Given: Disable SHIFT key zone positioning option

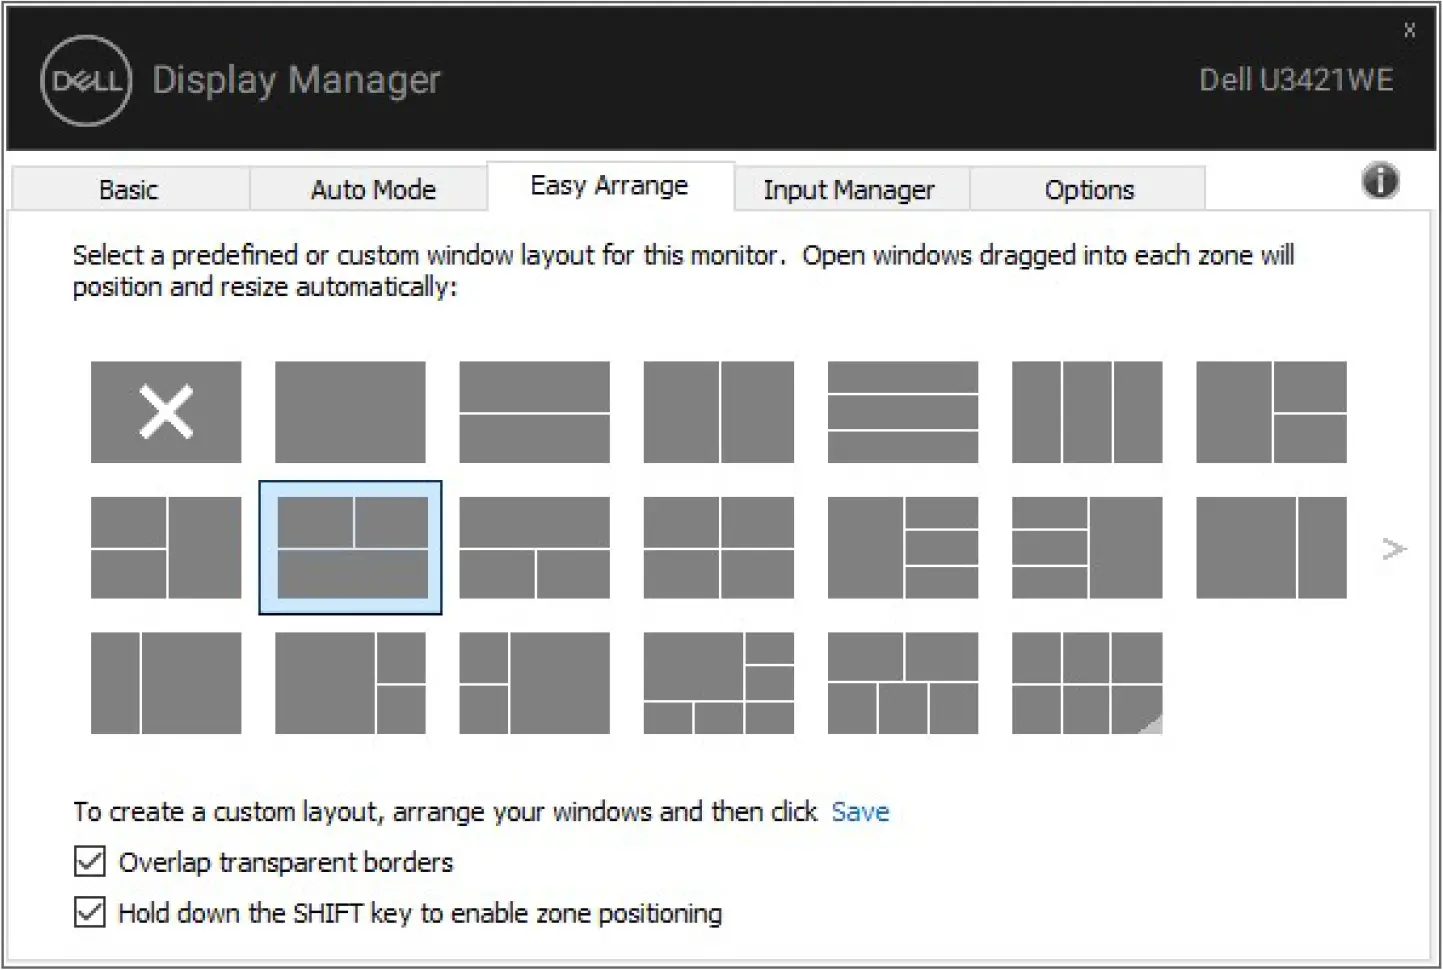Looking at the screenshot, I should pyautogui.click(x=89, y=912).
